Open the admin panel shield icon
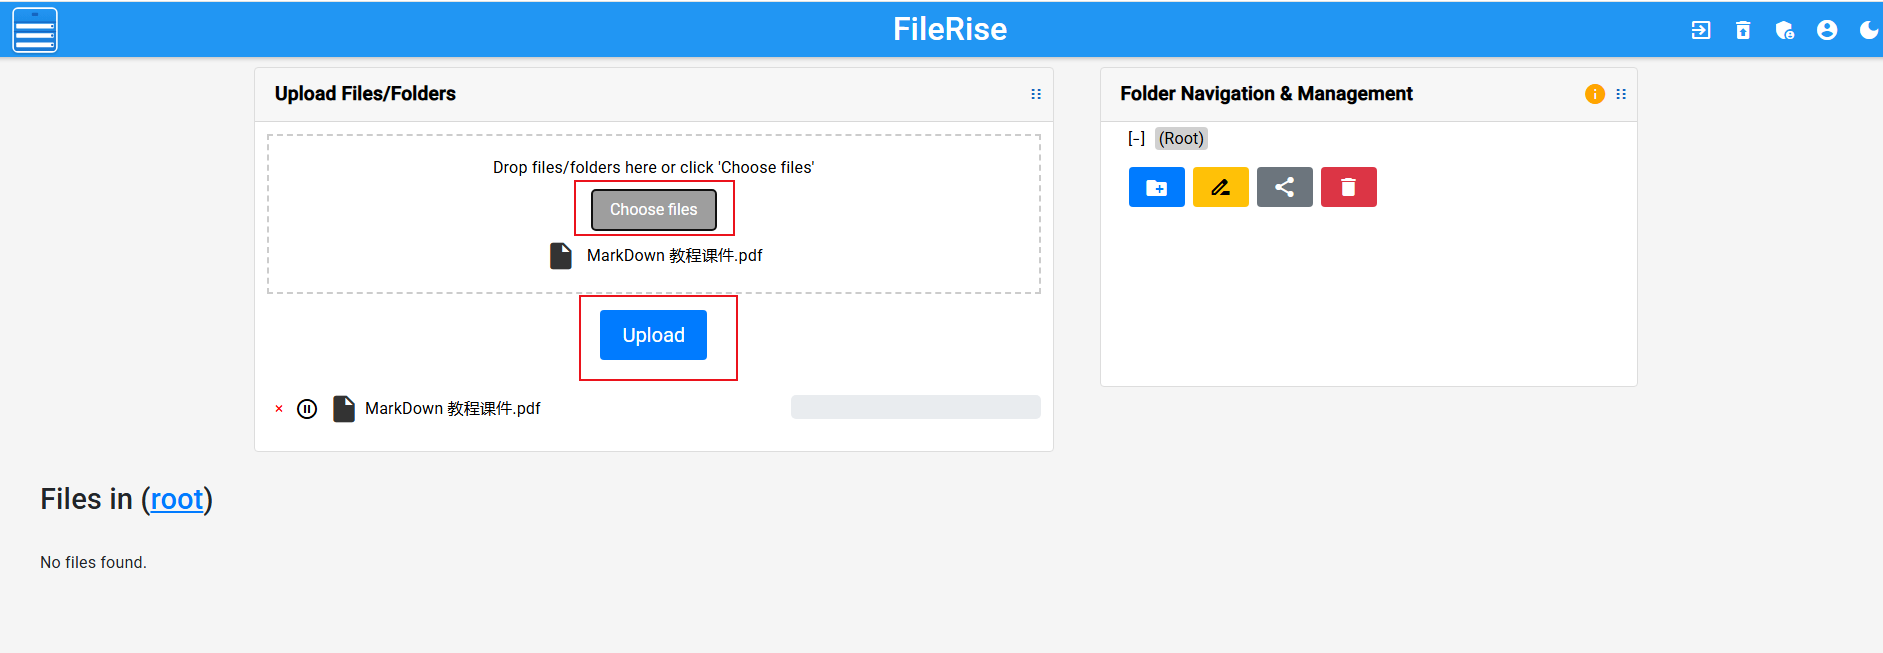This screenshot has width=1883, height=653. (x=1785, y=30)
